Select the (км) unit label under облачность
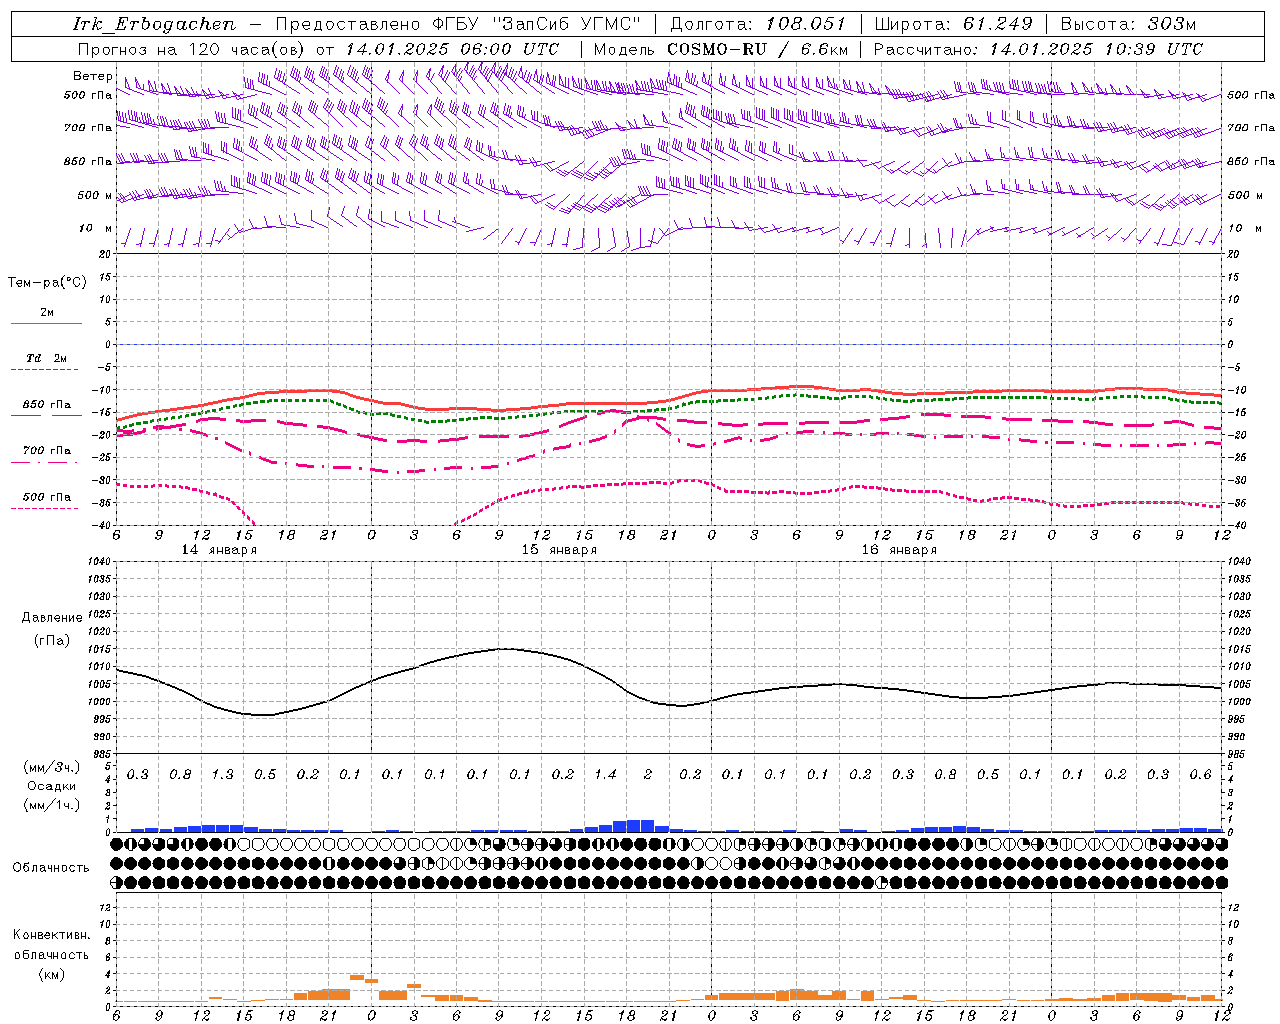Viewport: 1280px width, 1024px height. tap(51, 974)
